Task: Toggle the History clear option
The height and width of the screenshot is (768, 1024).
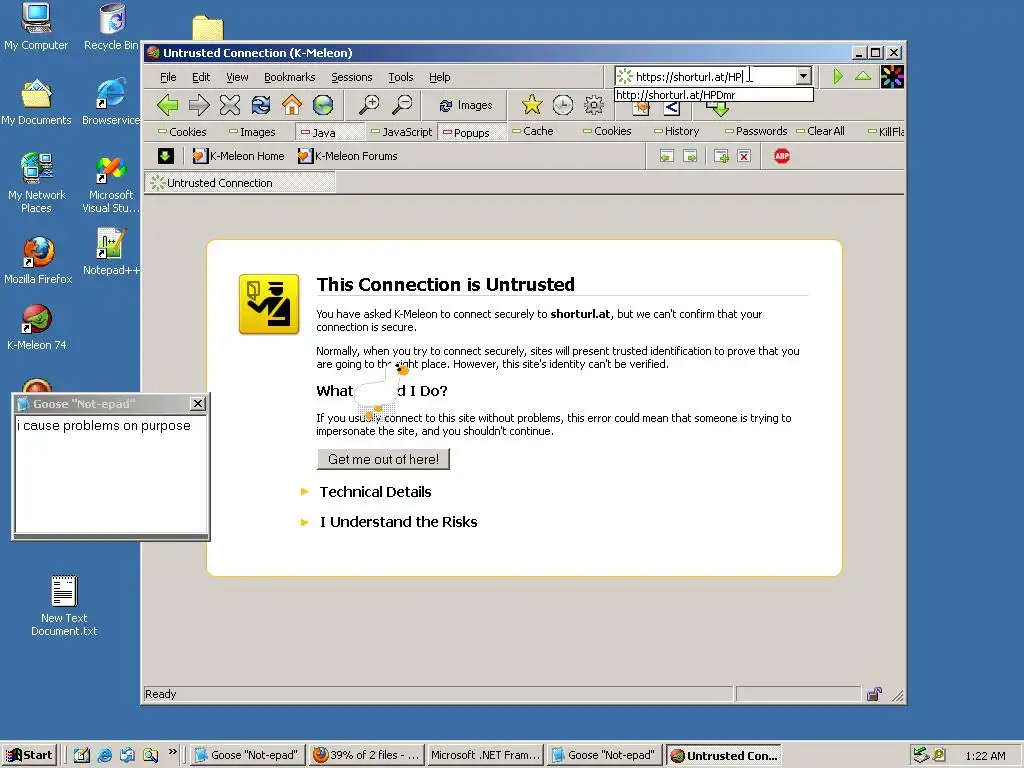Action: coord(677,131)
